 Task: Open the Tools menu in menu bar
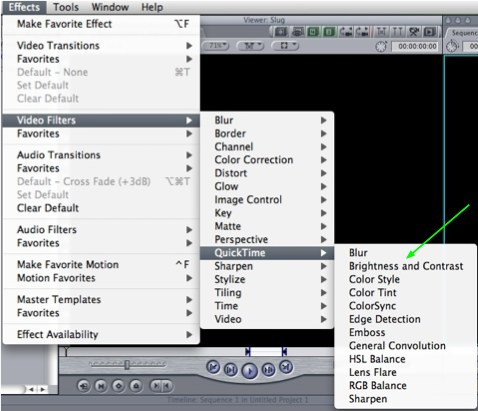pos(66,7)
